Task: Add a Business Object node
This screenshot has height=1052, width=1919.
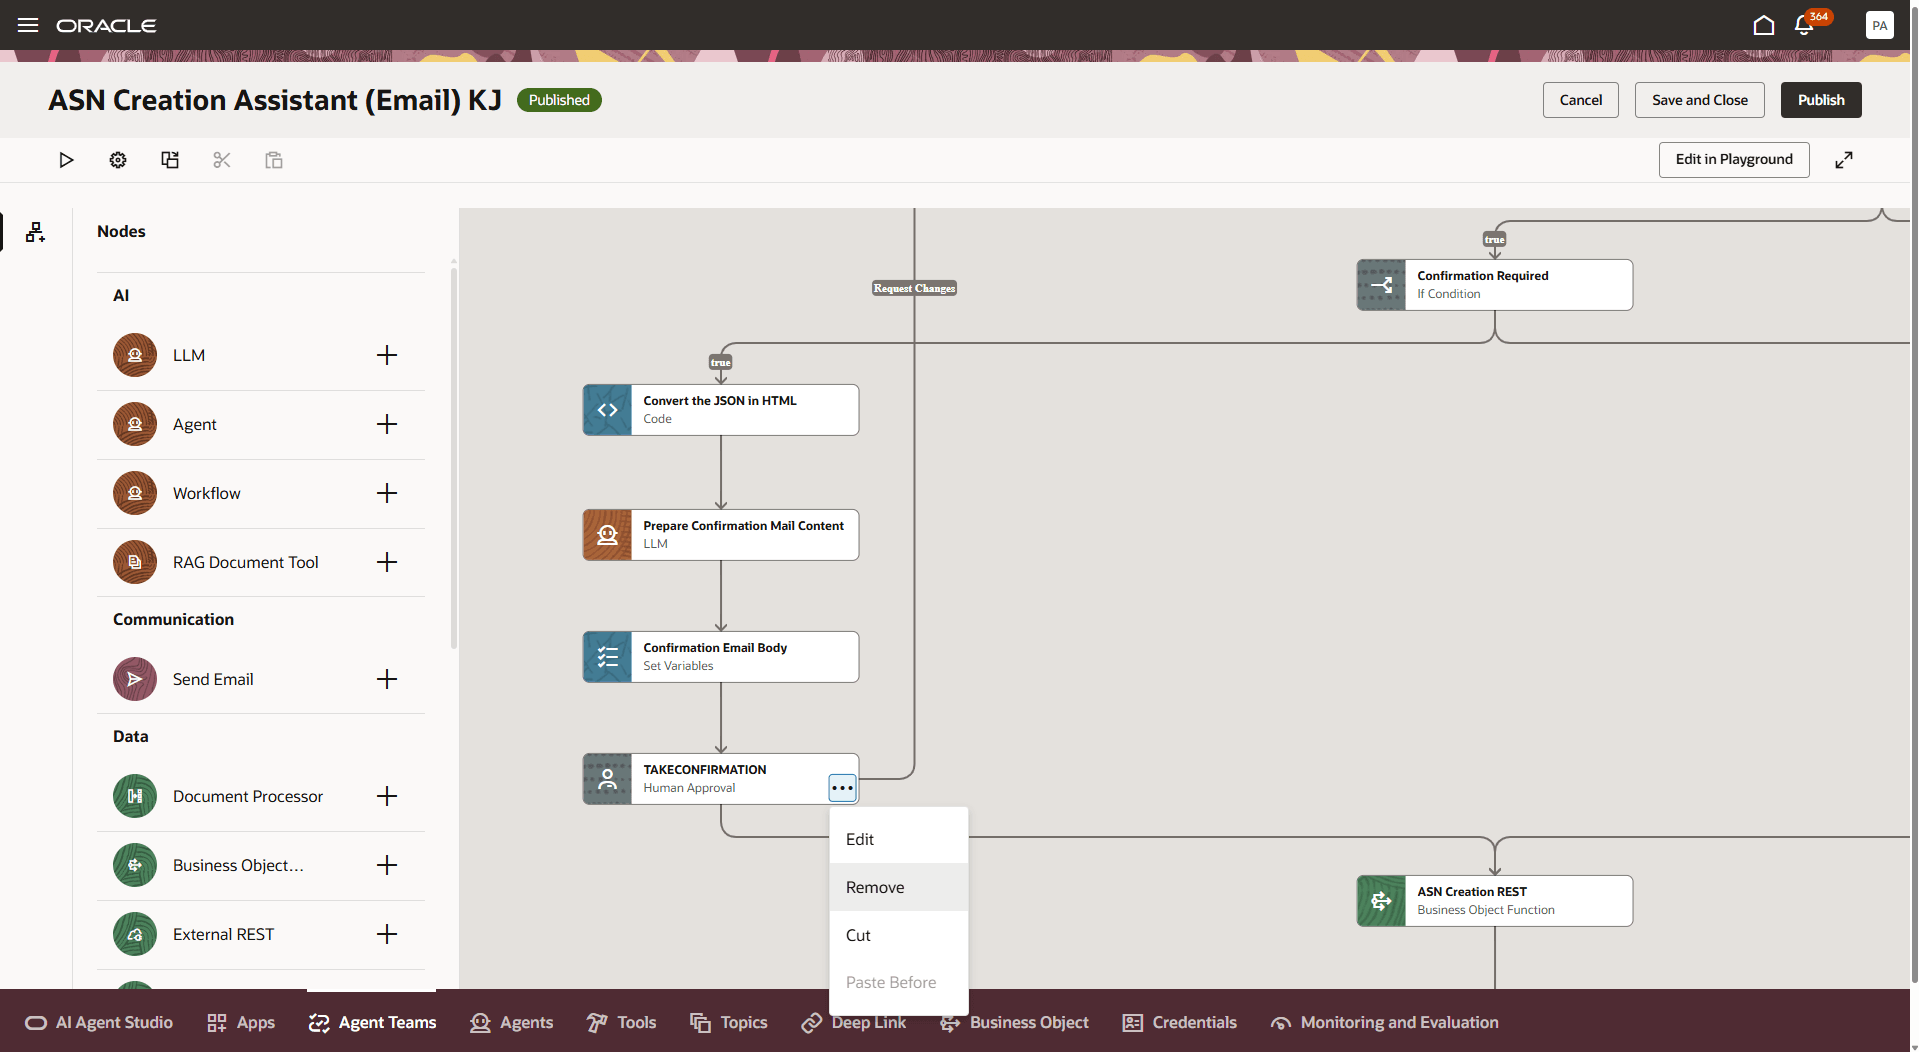Action: click(x=387, y=865)
